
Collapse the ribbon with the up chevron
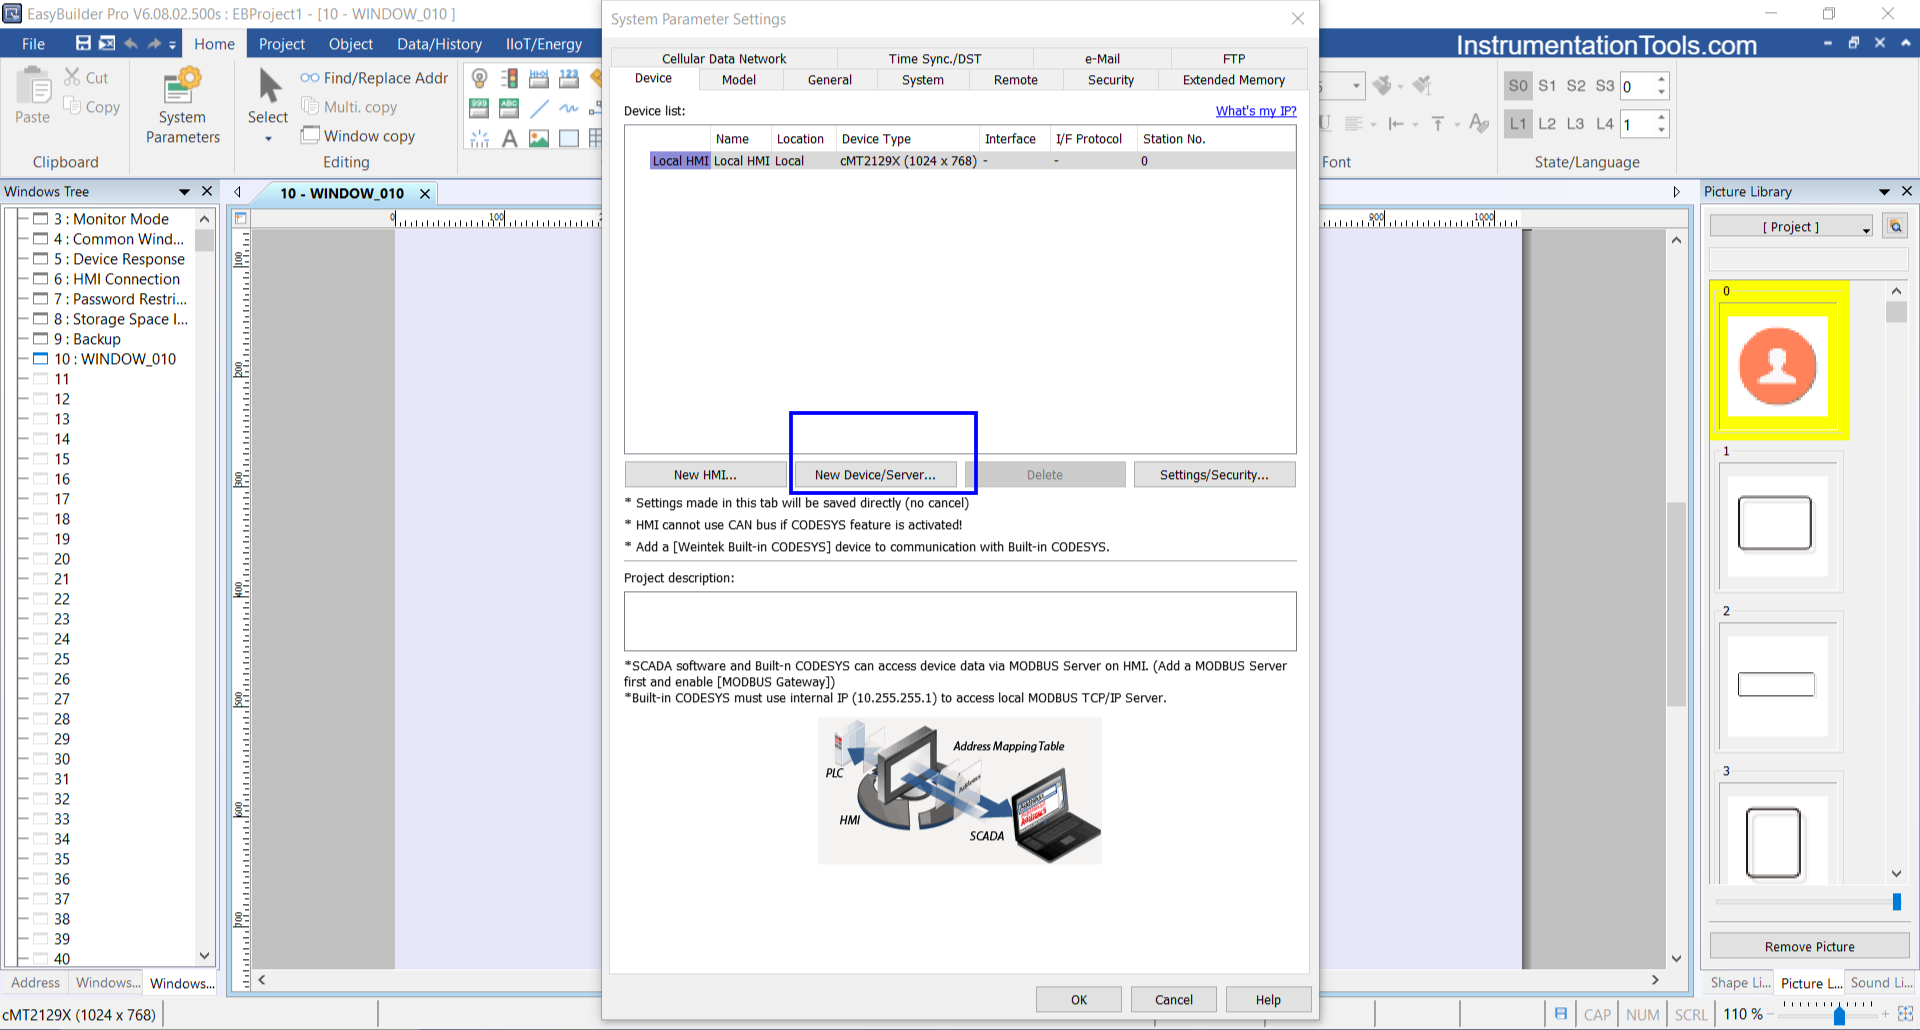[1905, 43]
